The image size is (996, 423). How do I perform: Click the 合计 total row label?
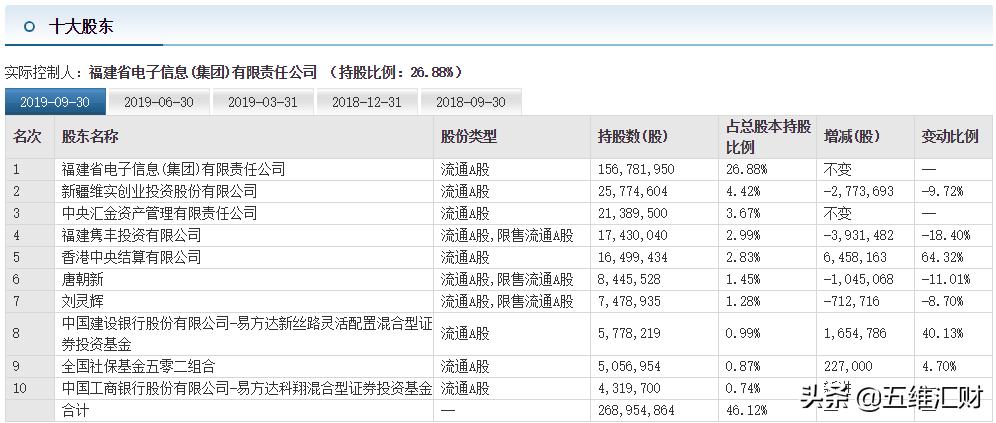pyautogui.click(x=76, y=411)
